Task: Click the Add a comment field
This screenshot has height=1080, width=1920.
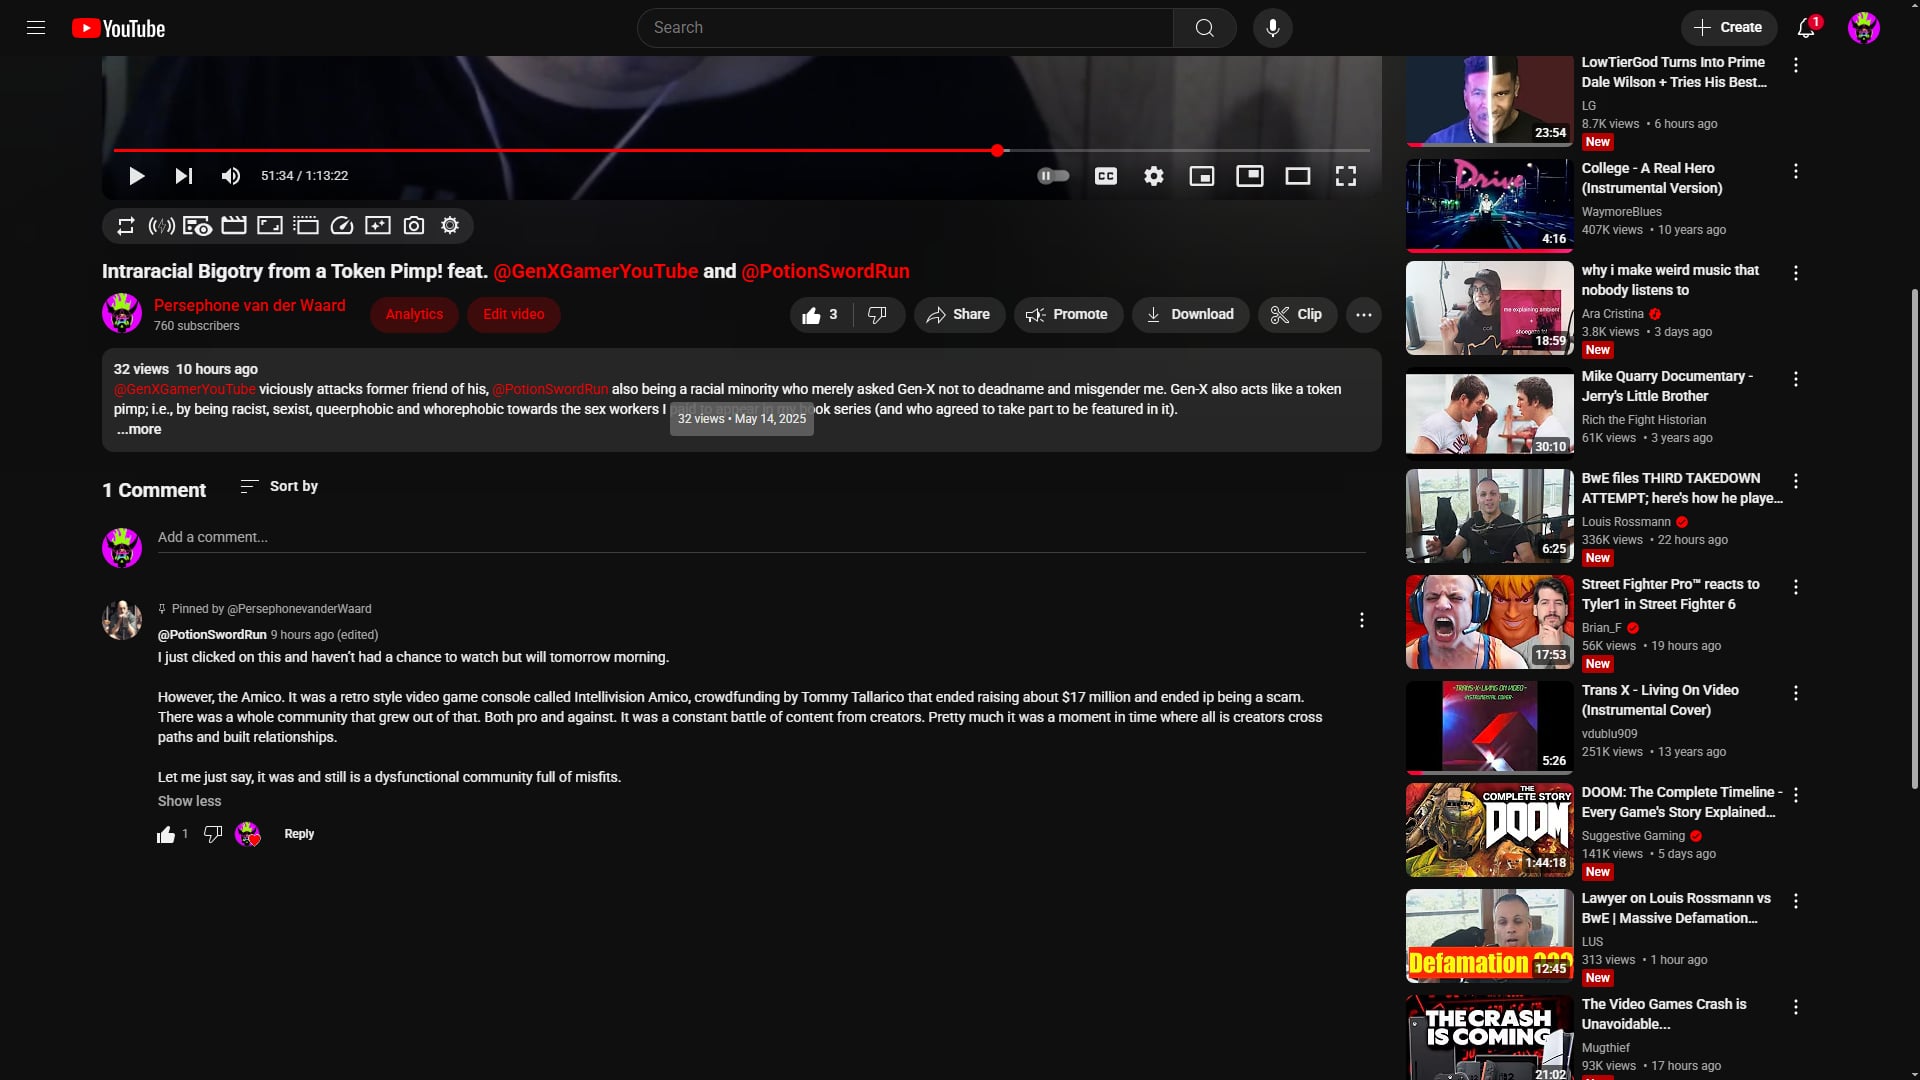Action: [x=761, y=538]
